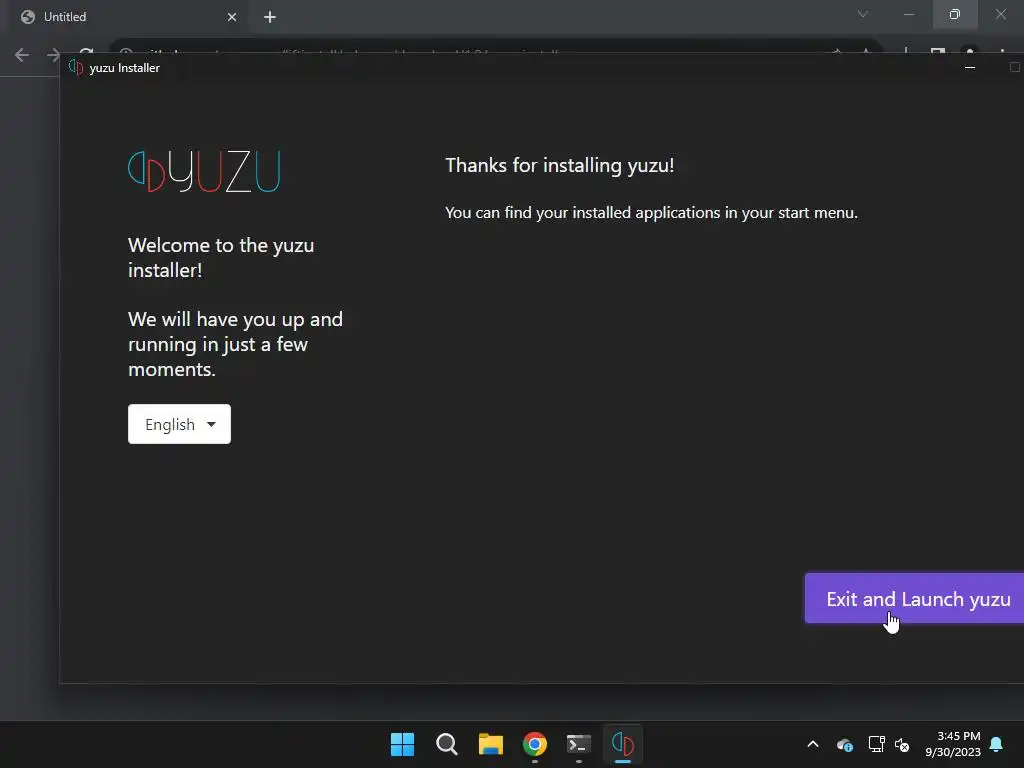This screenshot has width=1024, height=768.
Task: Open the notifications bell icon
Action: [x=997, y=744]
